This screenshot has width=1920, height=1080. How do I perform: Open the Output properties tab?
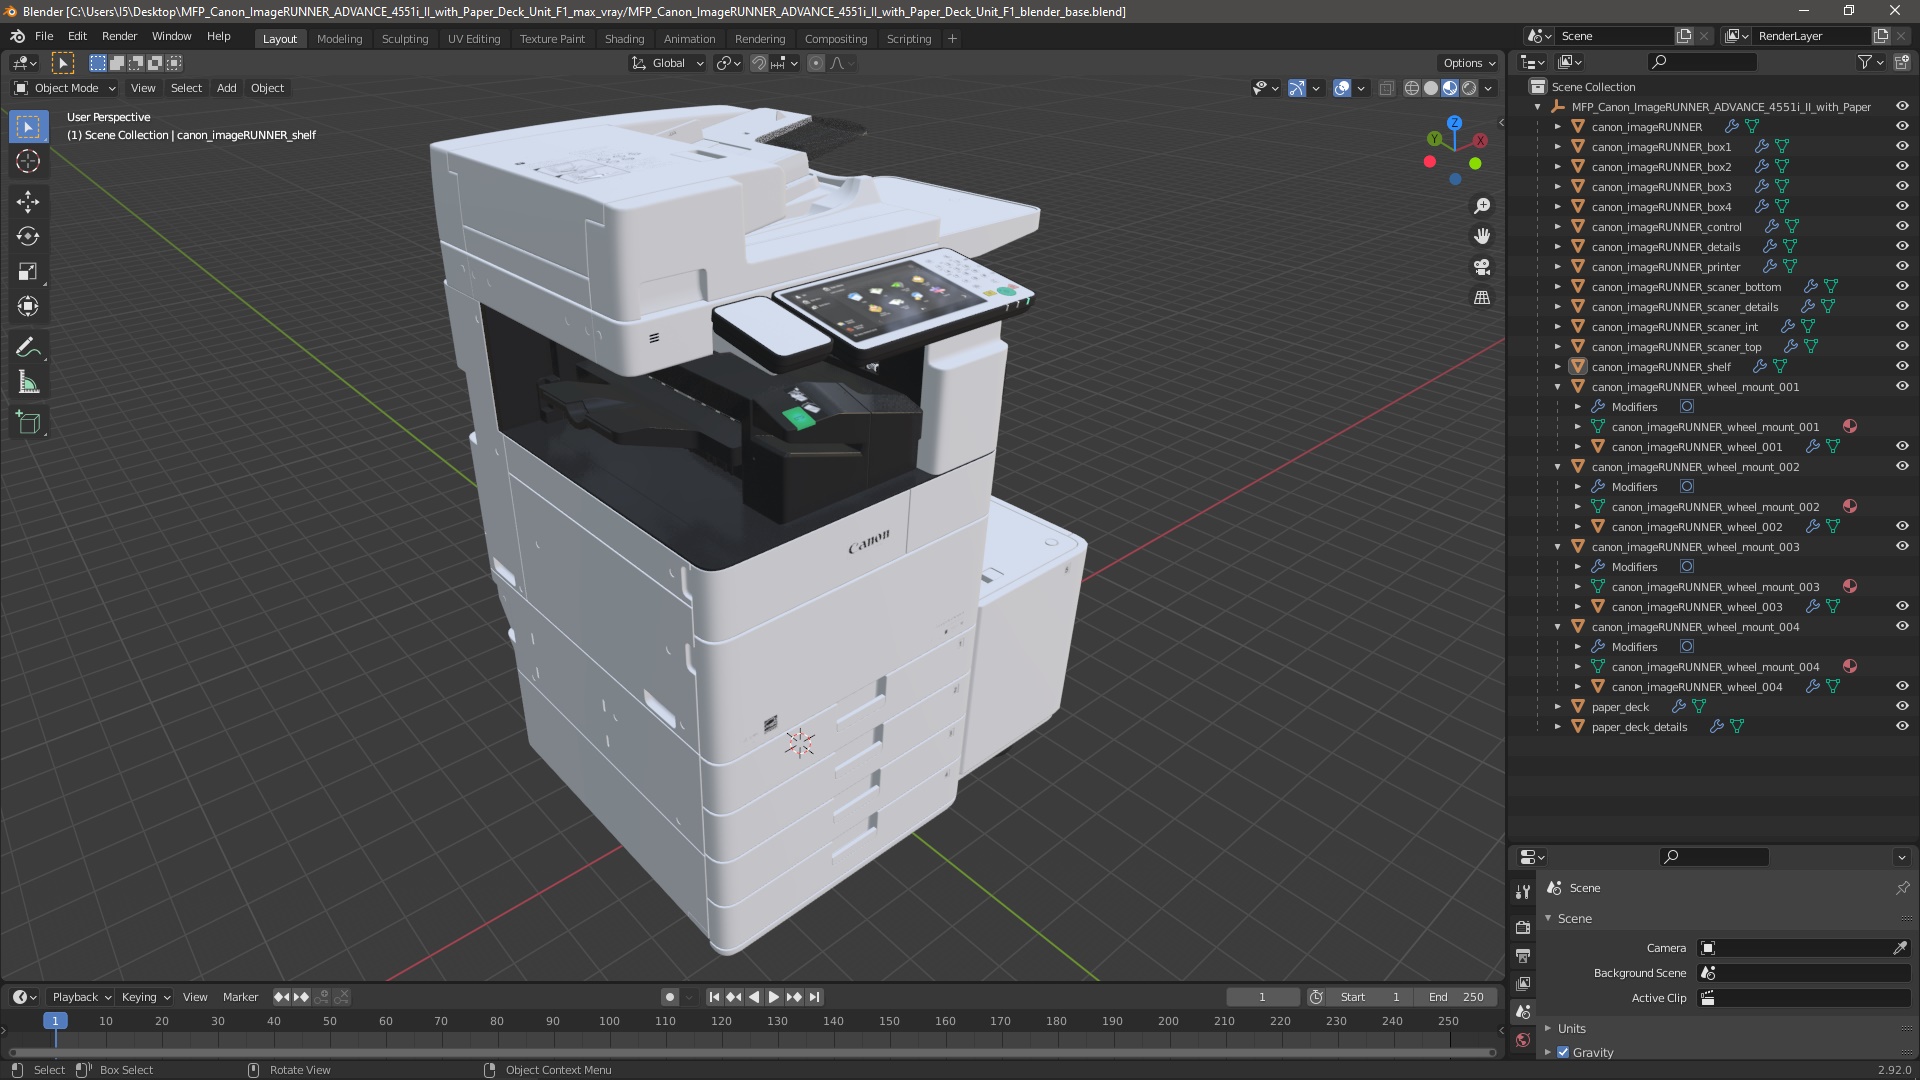tap(1523, 956)
